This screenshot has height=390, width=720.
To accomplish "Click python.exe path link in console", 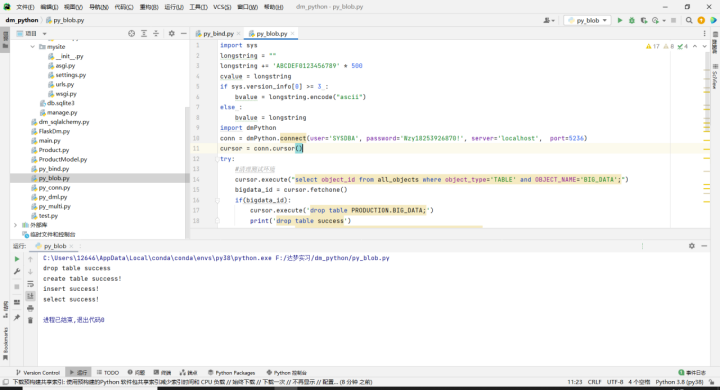I will coord(158,258).
